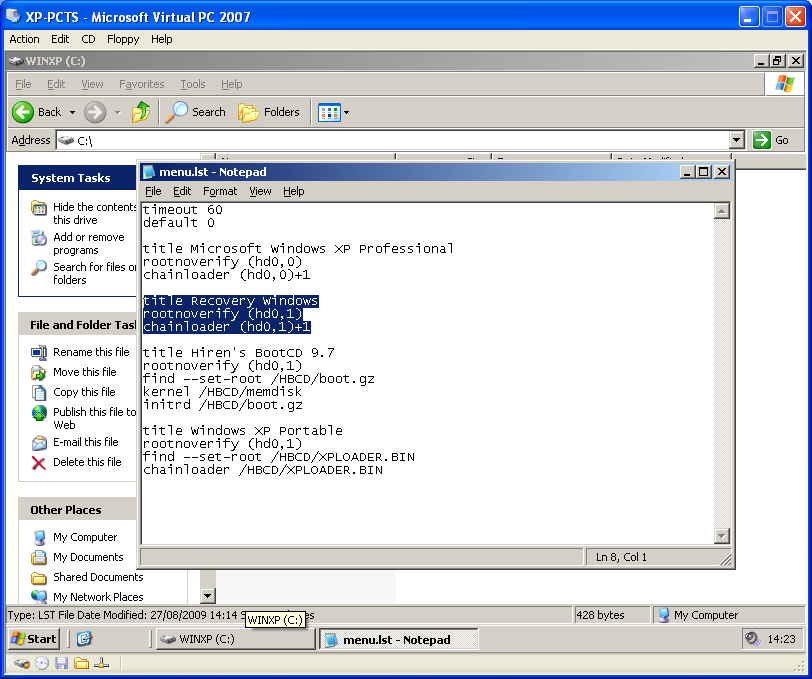Open the Floppy menu in Virtual PC
This screenshot has height=679, width=812.
click(123, 39)
